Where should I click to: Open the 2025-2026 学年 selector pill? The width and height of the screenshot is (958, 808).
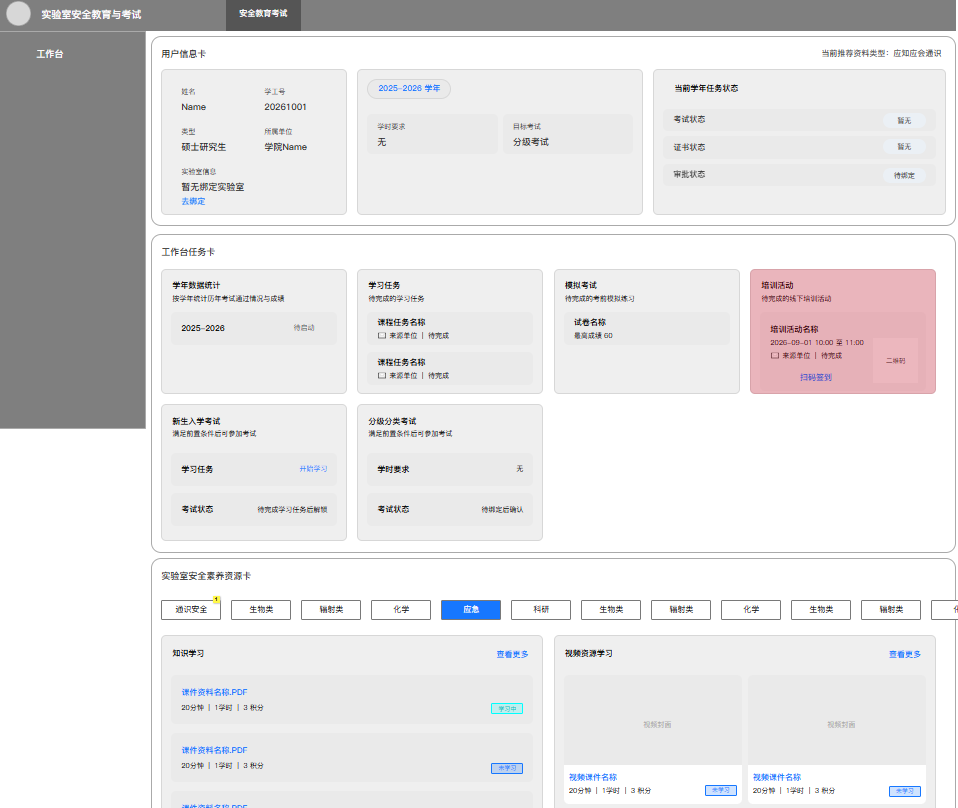tap(409, 88)
